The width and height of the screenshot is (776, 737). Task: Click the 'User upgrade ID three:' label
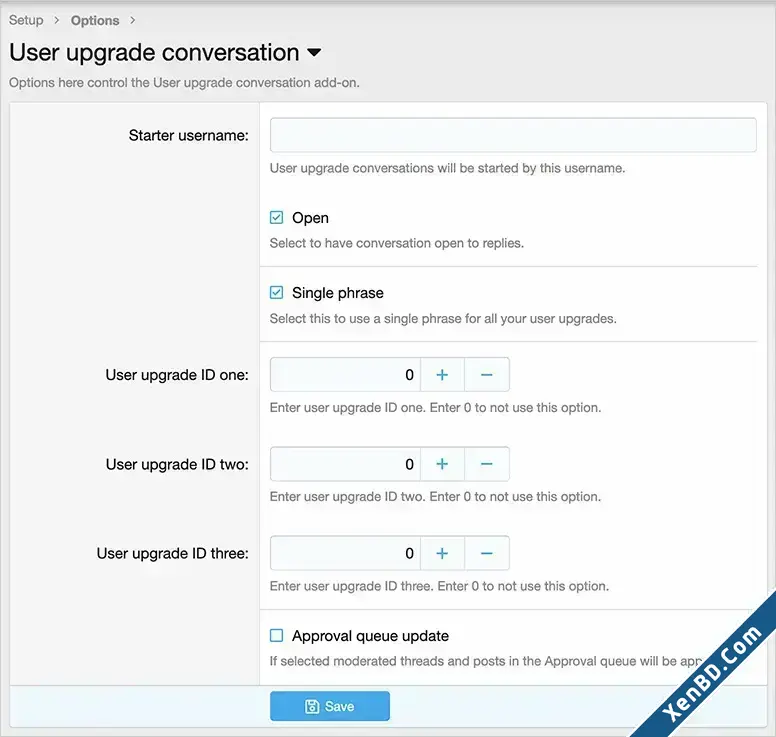click(173, 553)
